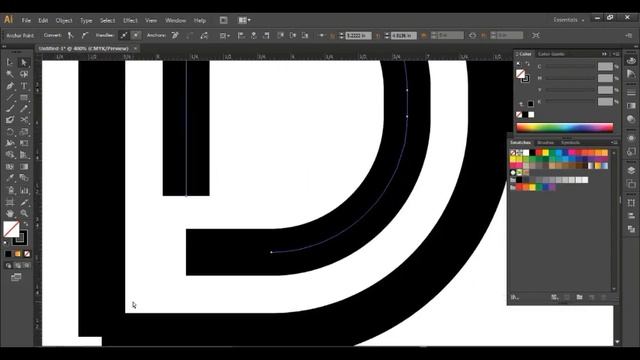This screenshot has width=640, height=360.
Task: Switch to the Symbols tab
Action: click(x=570, y=142)
